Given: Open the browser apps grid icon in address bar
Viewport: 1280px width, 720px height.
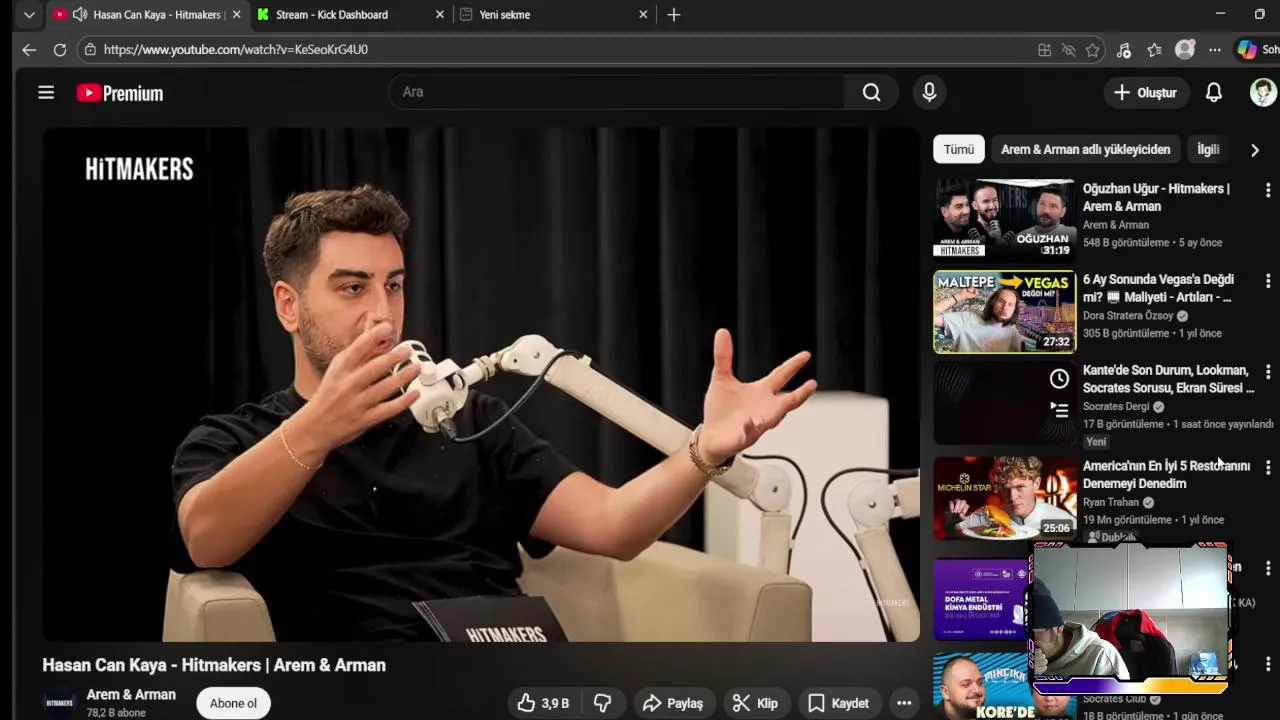Looking at the screenshot, I should 1044,50.
